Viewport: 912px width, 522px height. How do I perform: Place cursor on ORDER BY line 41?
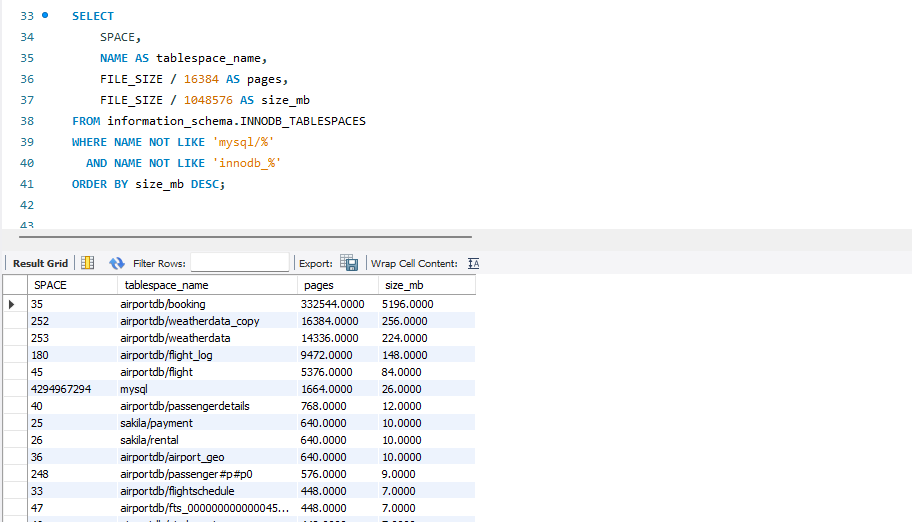click(x=148, y=184)
